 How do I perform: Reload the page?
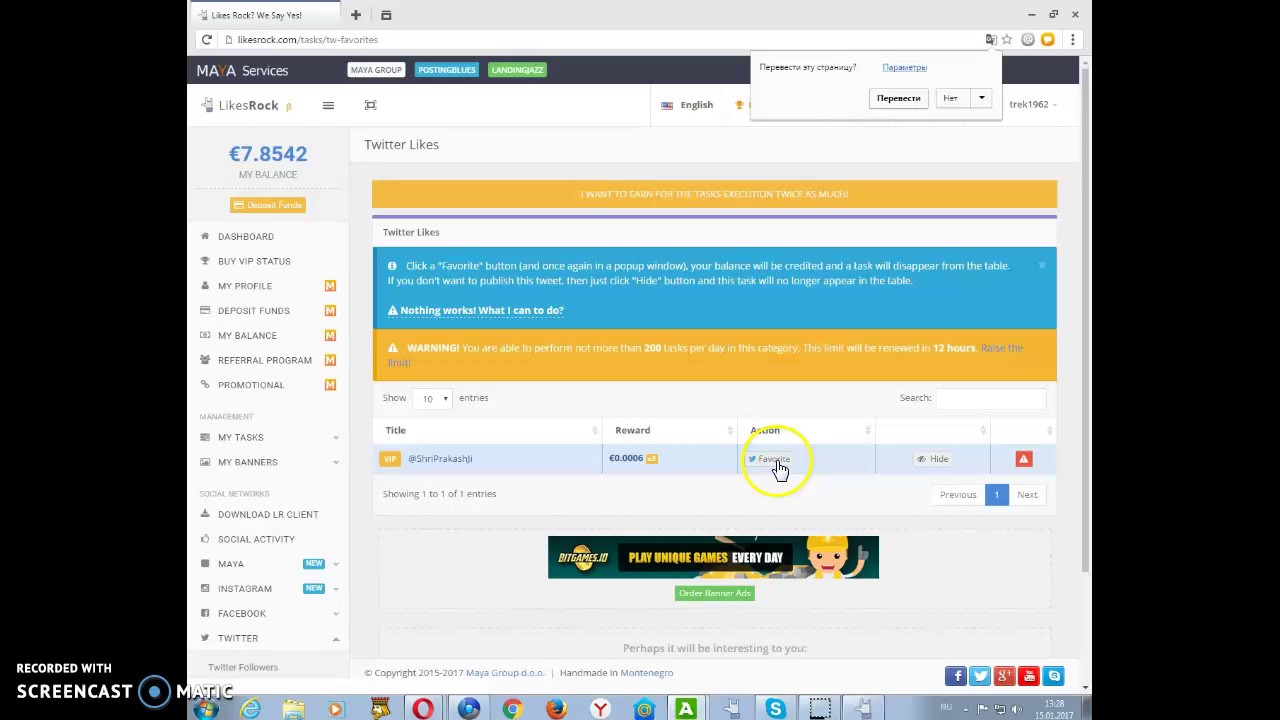[206, 40]
